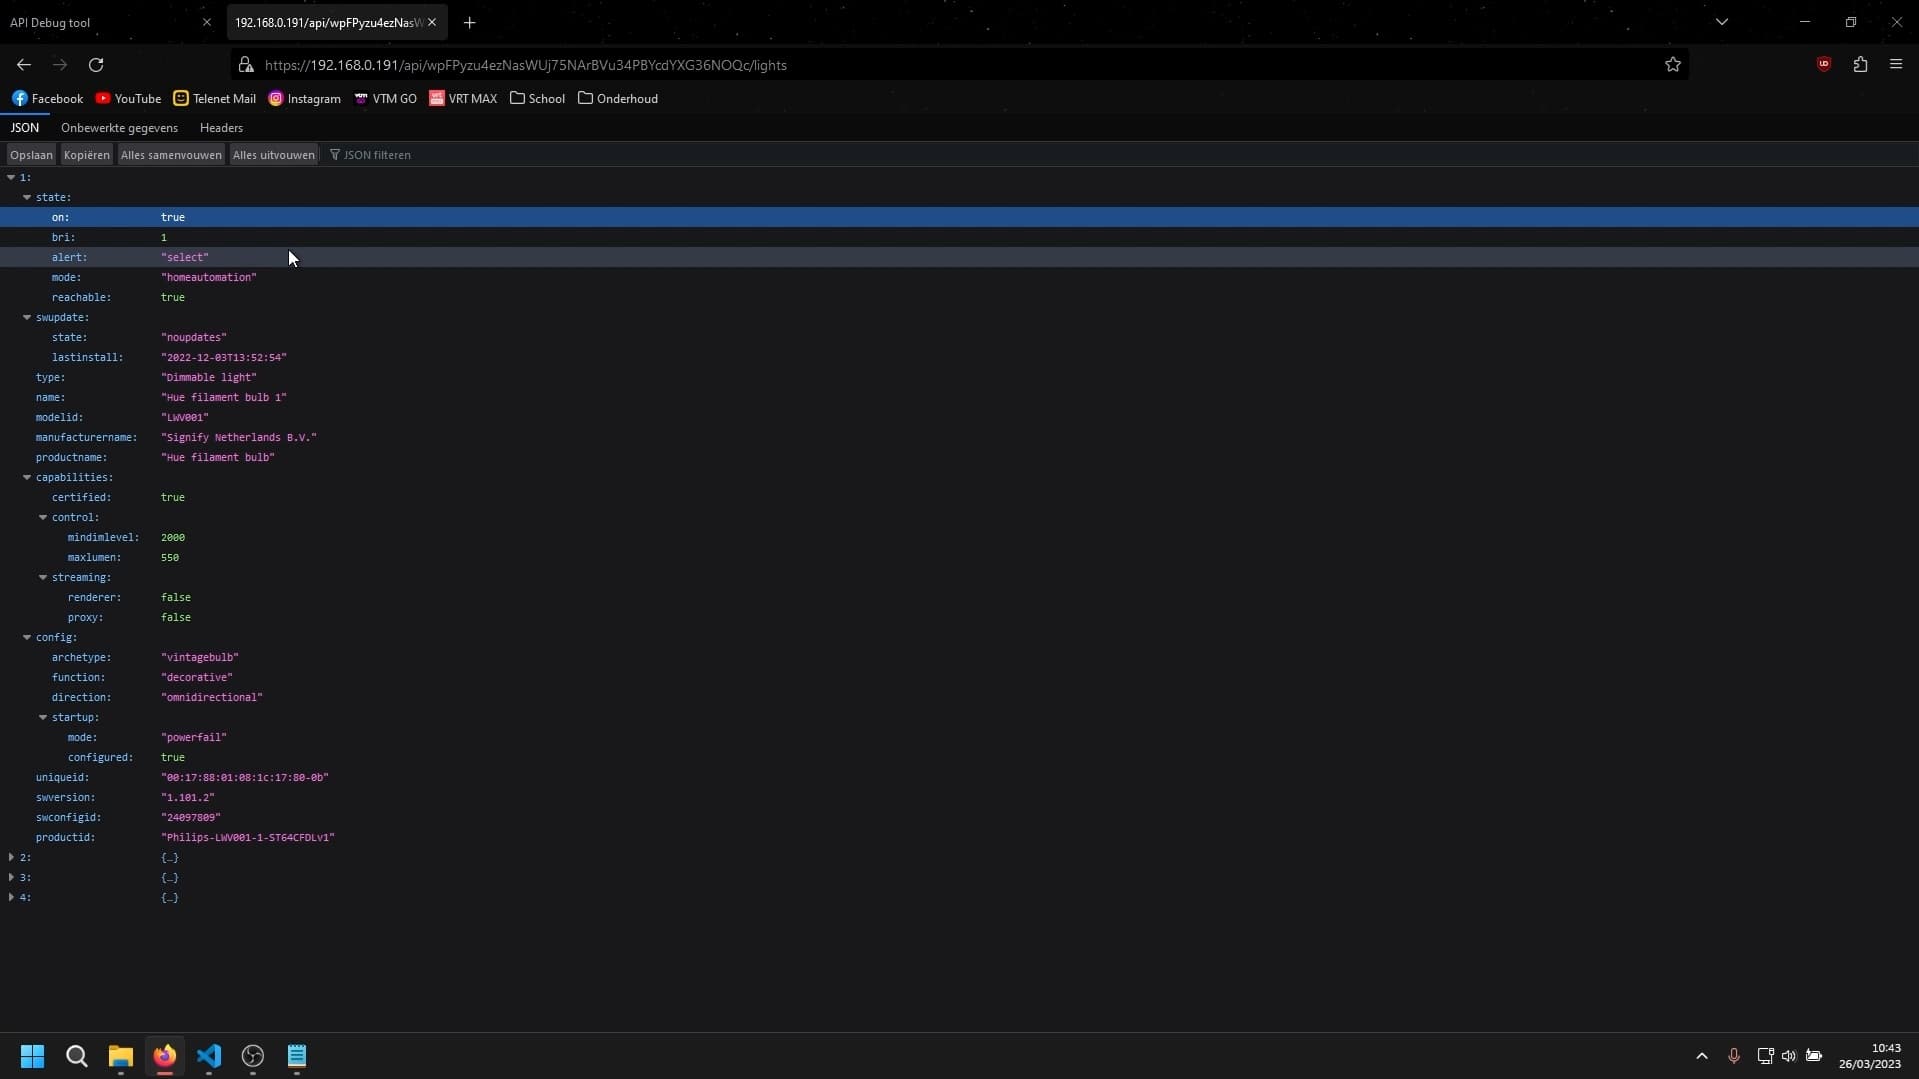Image resolution: width=1919 pixels, height=1079 pixels.
Task: Collapse the swupdate node
Action: click(27, 318)
